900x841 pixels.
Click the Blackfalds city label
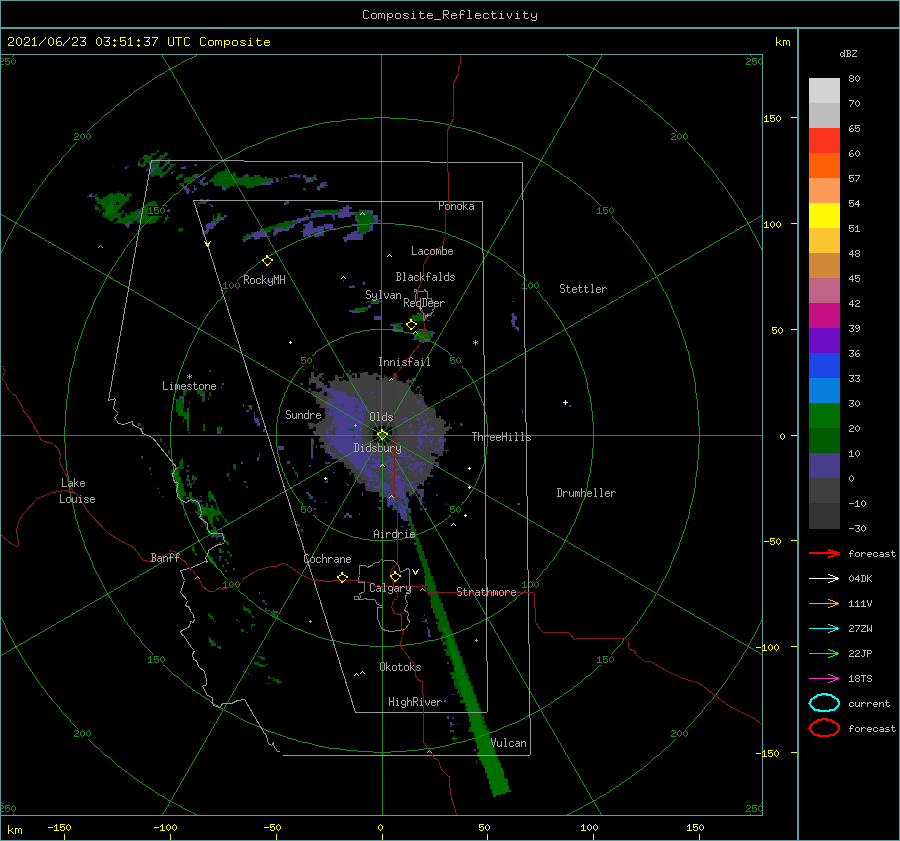point(425,277)
